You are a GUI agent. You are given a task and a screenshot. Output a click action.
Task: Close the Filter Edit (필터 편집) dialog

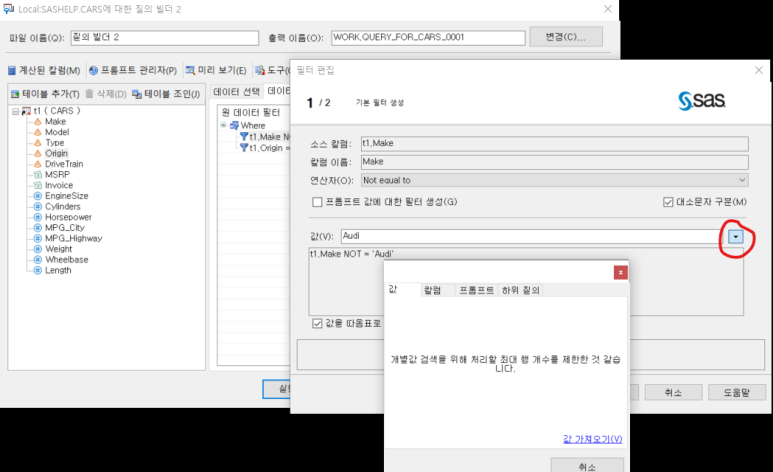(759, 71)
